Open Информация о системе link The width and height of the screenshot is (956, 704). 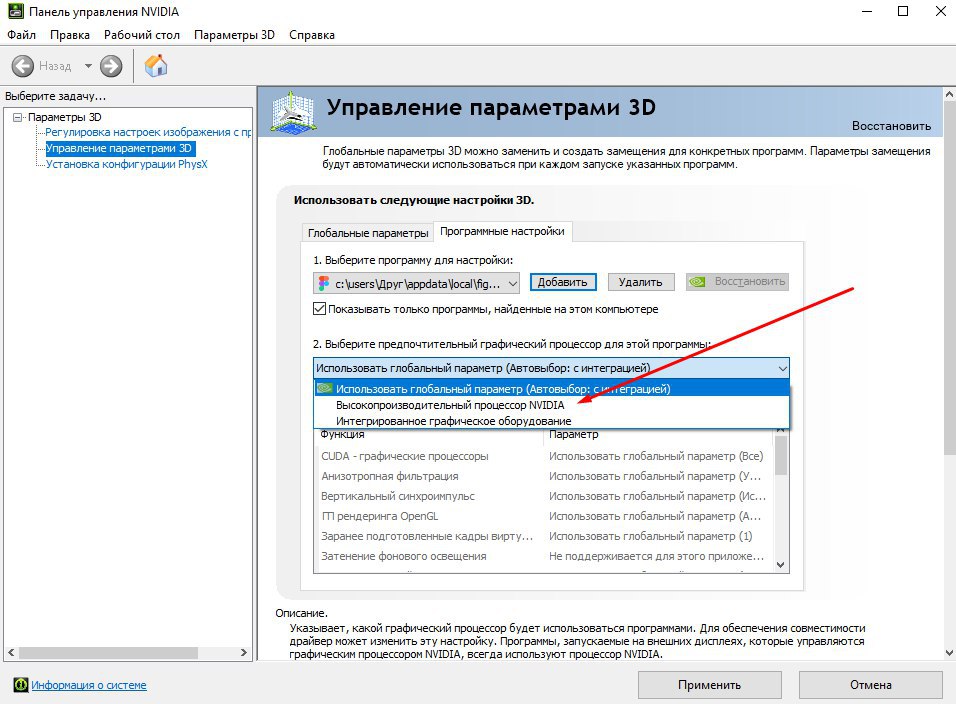(x=89, y=685)
